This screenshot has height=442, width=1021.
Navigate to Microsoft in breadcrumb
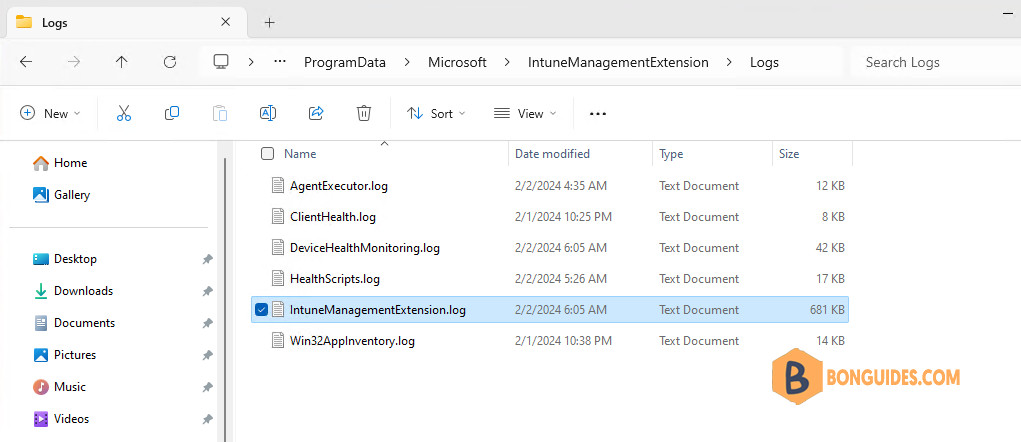(457, 62)
